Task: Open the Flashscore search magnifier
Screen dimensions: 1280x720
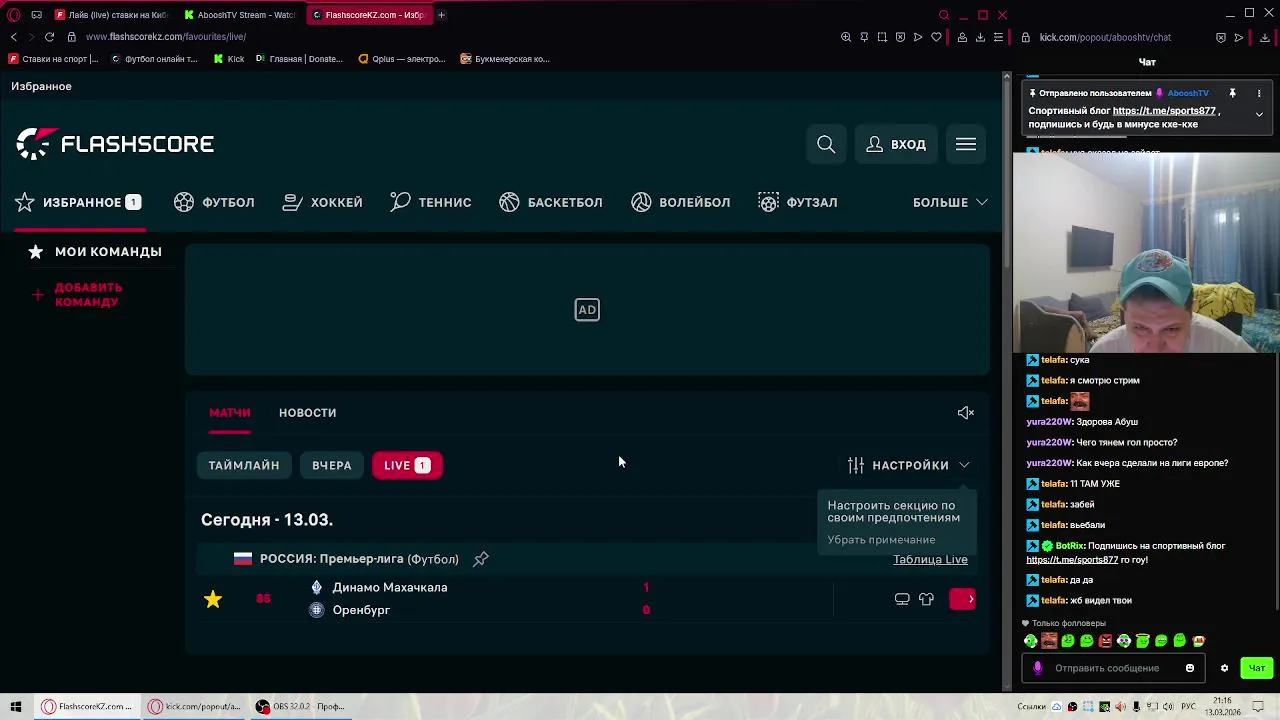Action: click(826, 145)
